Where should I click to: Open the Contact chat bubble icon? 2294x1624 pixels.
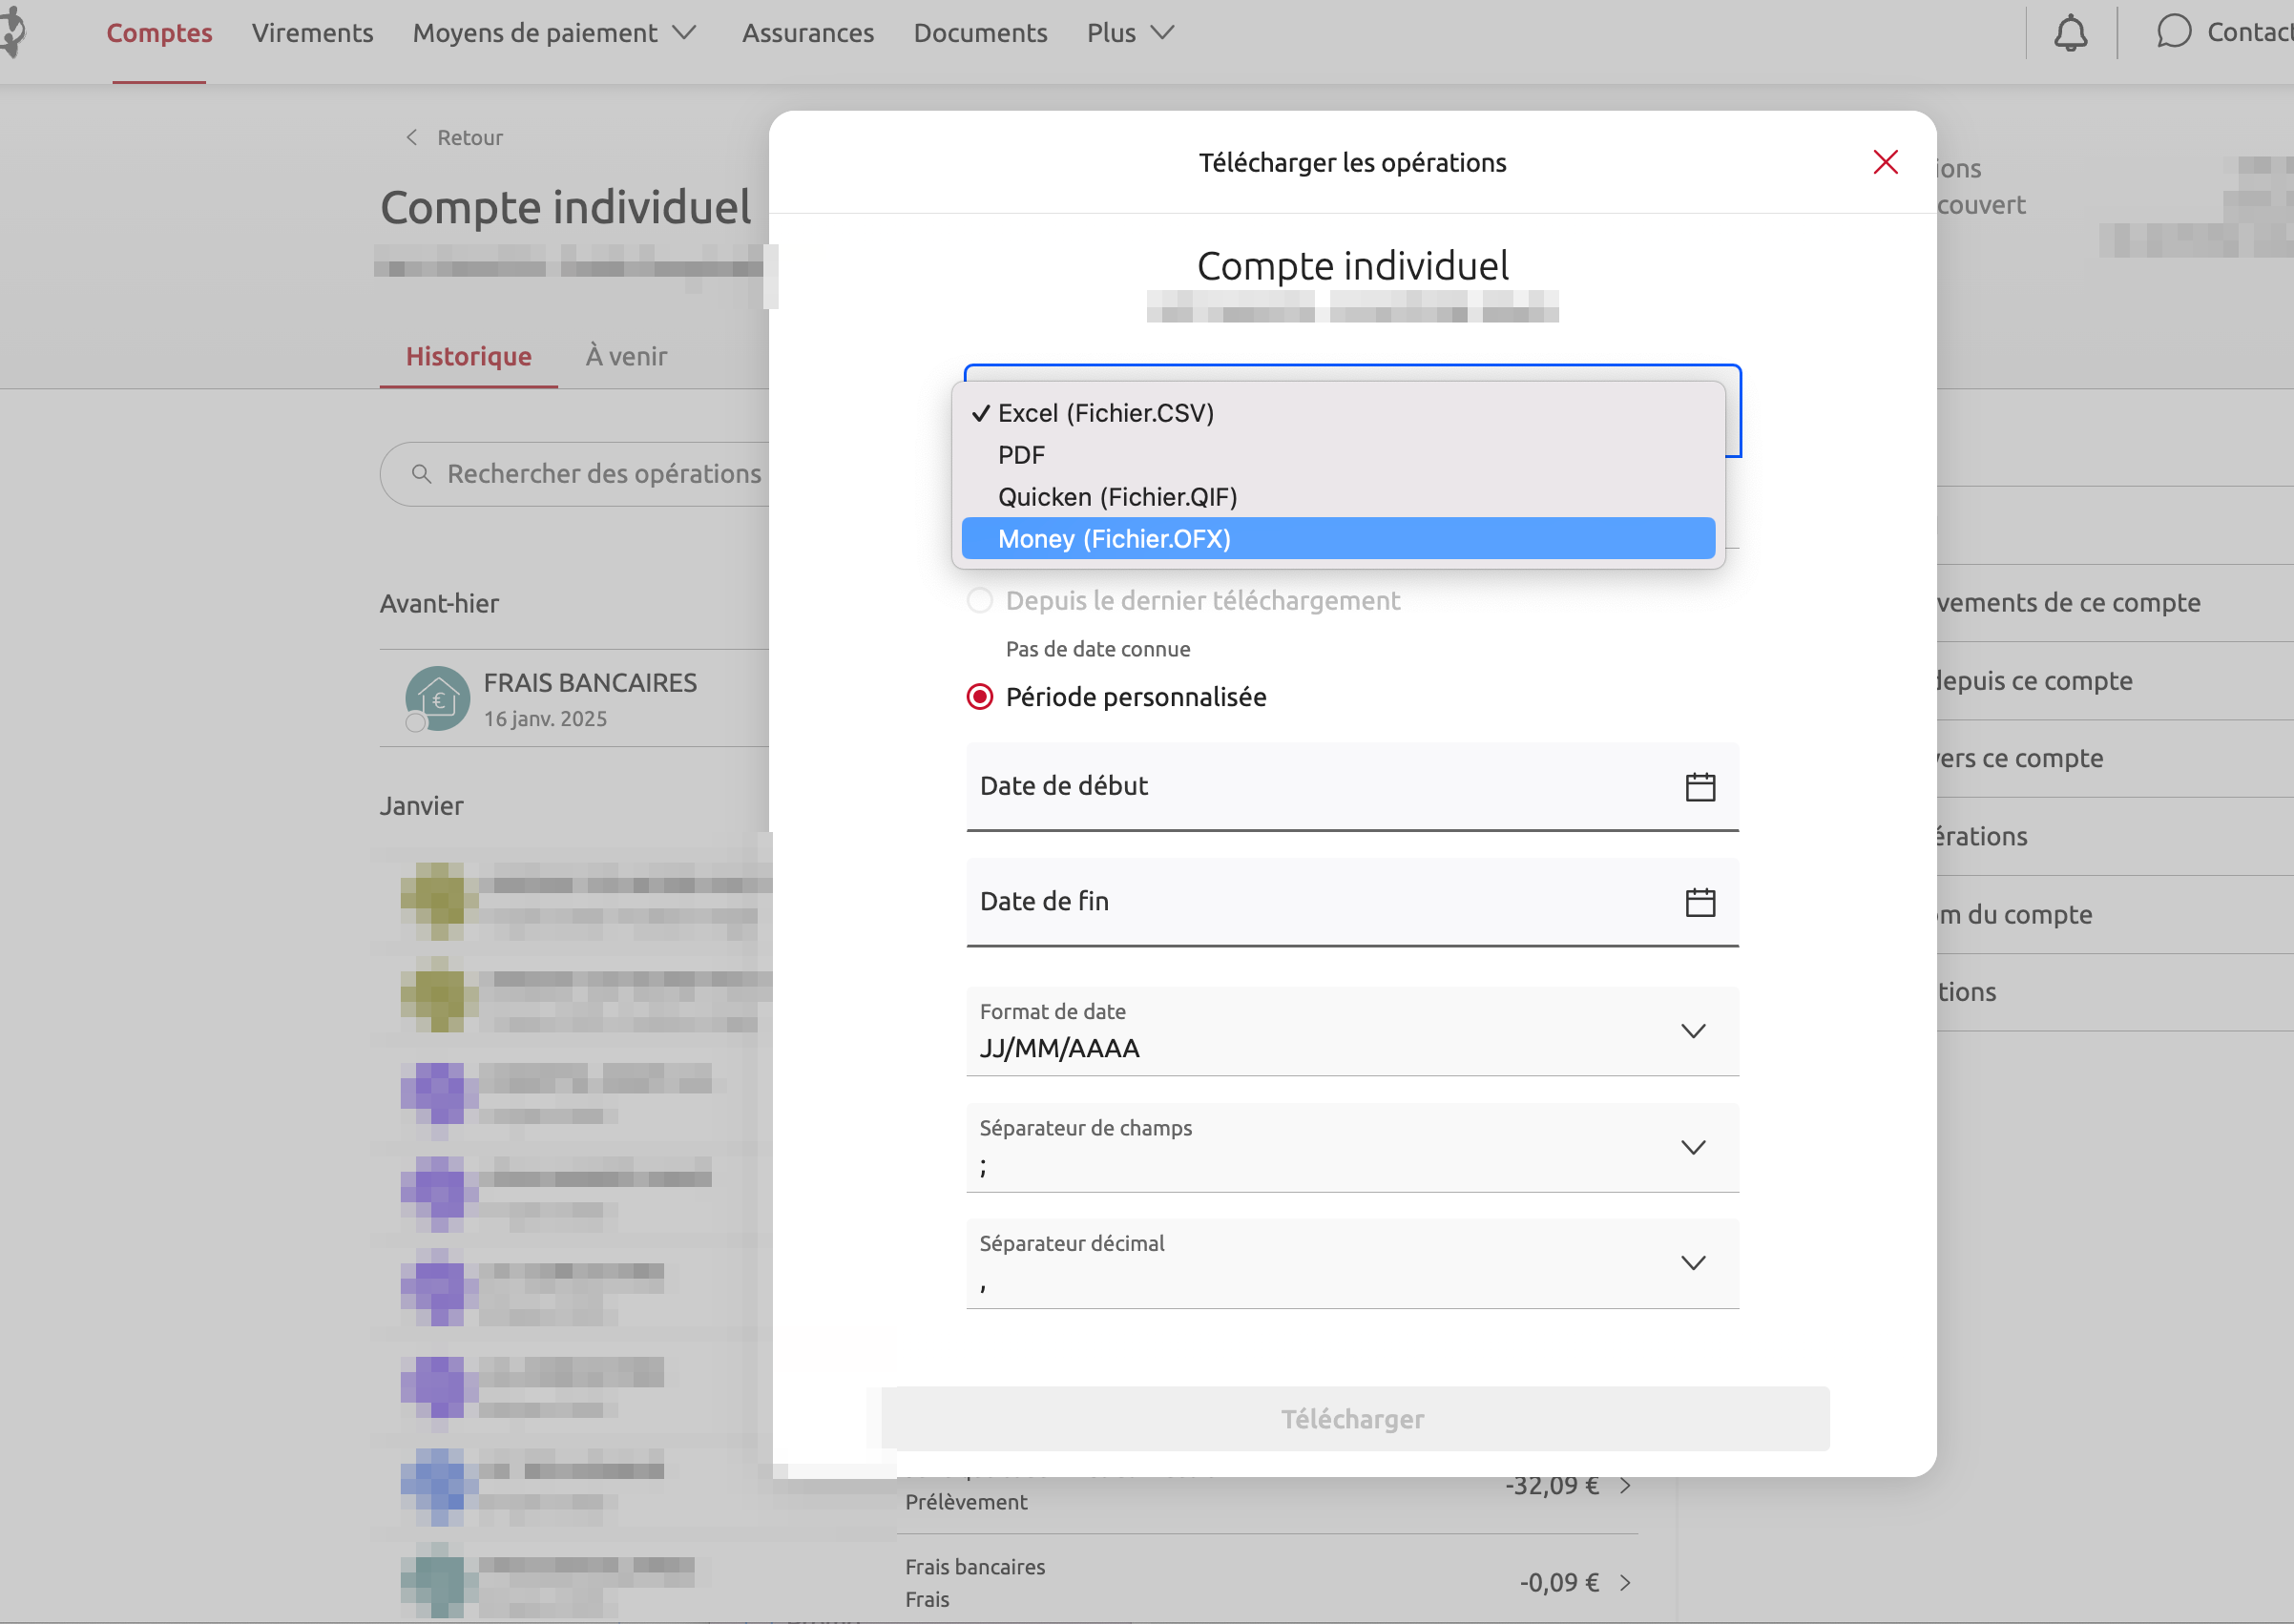click(2173, 32)
